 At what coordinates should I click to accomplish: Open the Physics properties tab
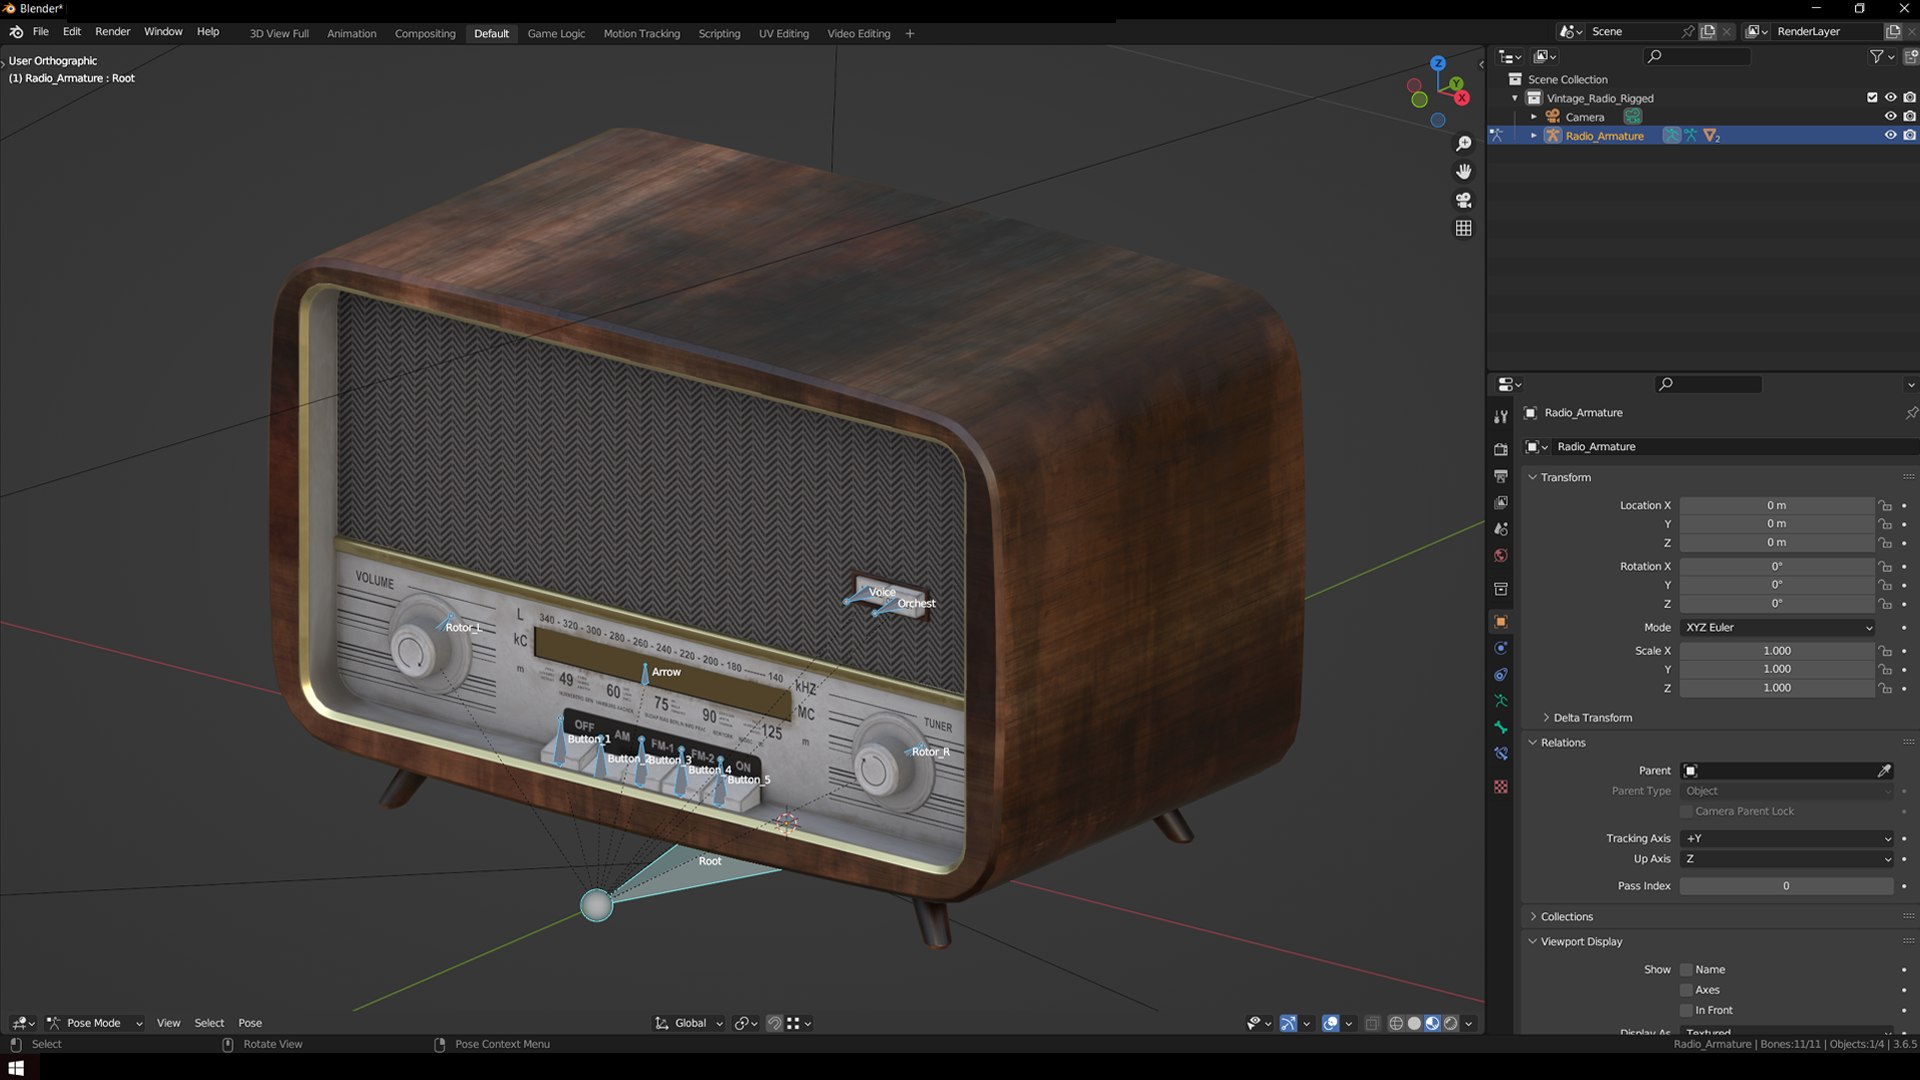1500,648
